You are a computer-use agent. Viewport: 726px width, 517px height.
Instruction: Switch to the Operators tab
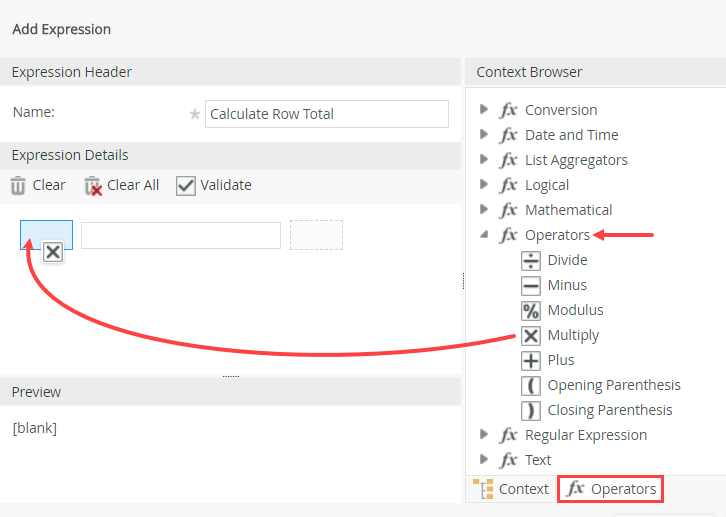click(x=611, y=489)
